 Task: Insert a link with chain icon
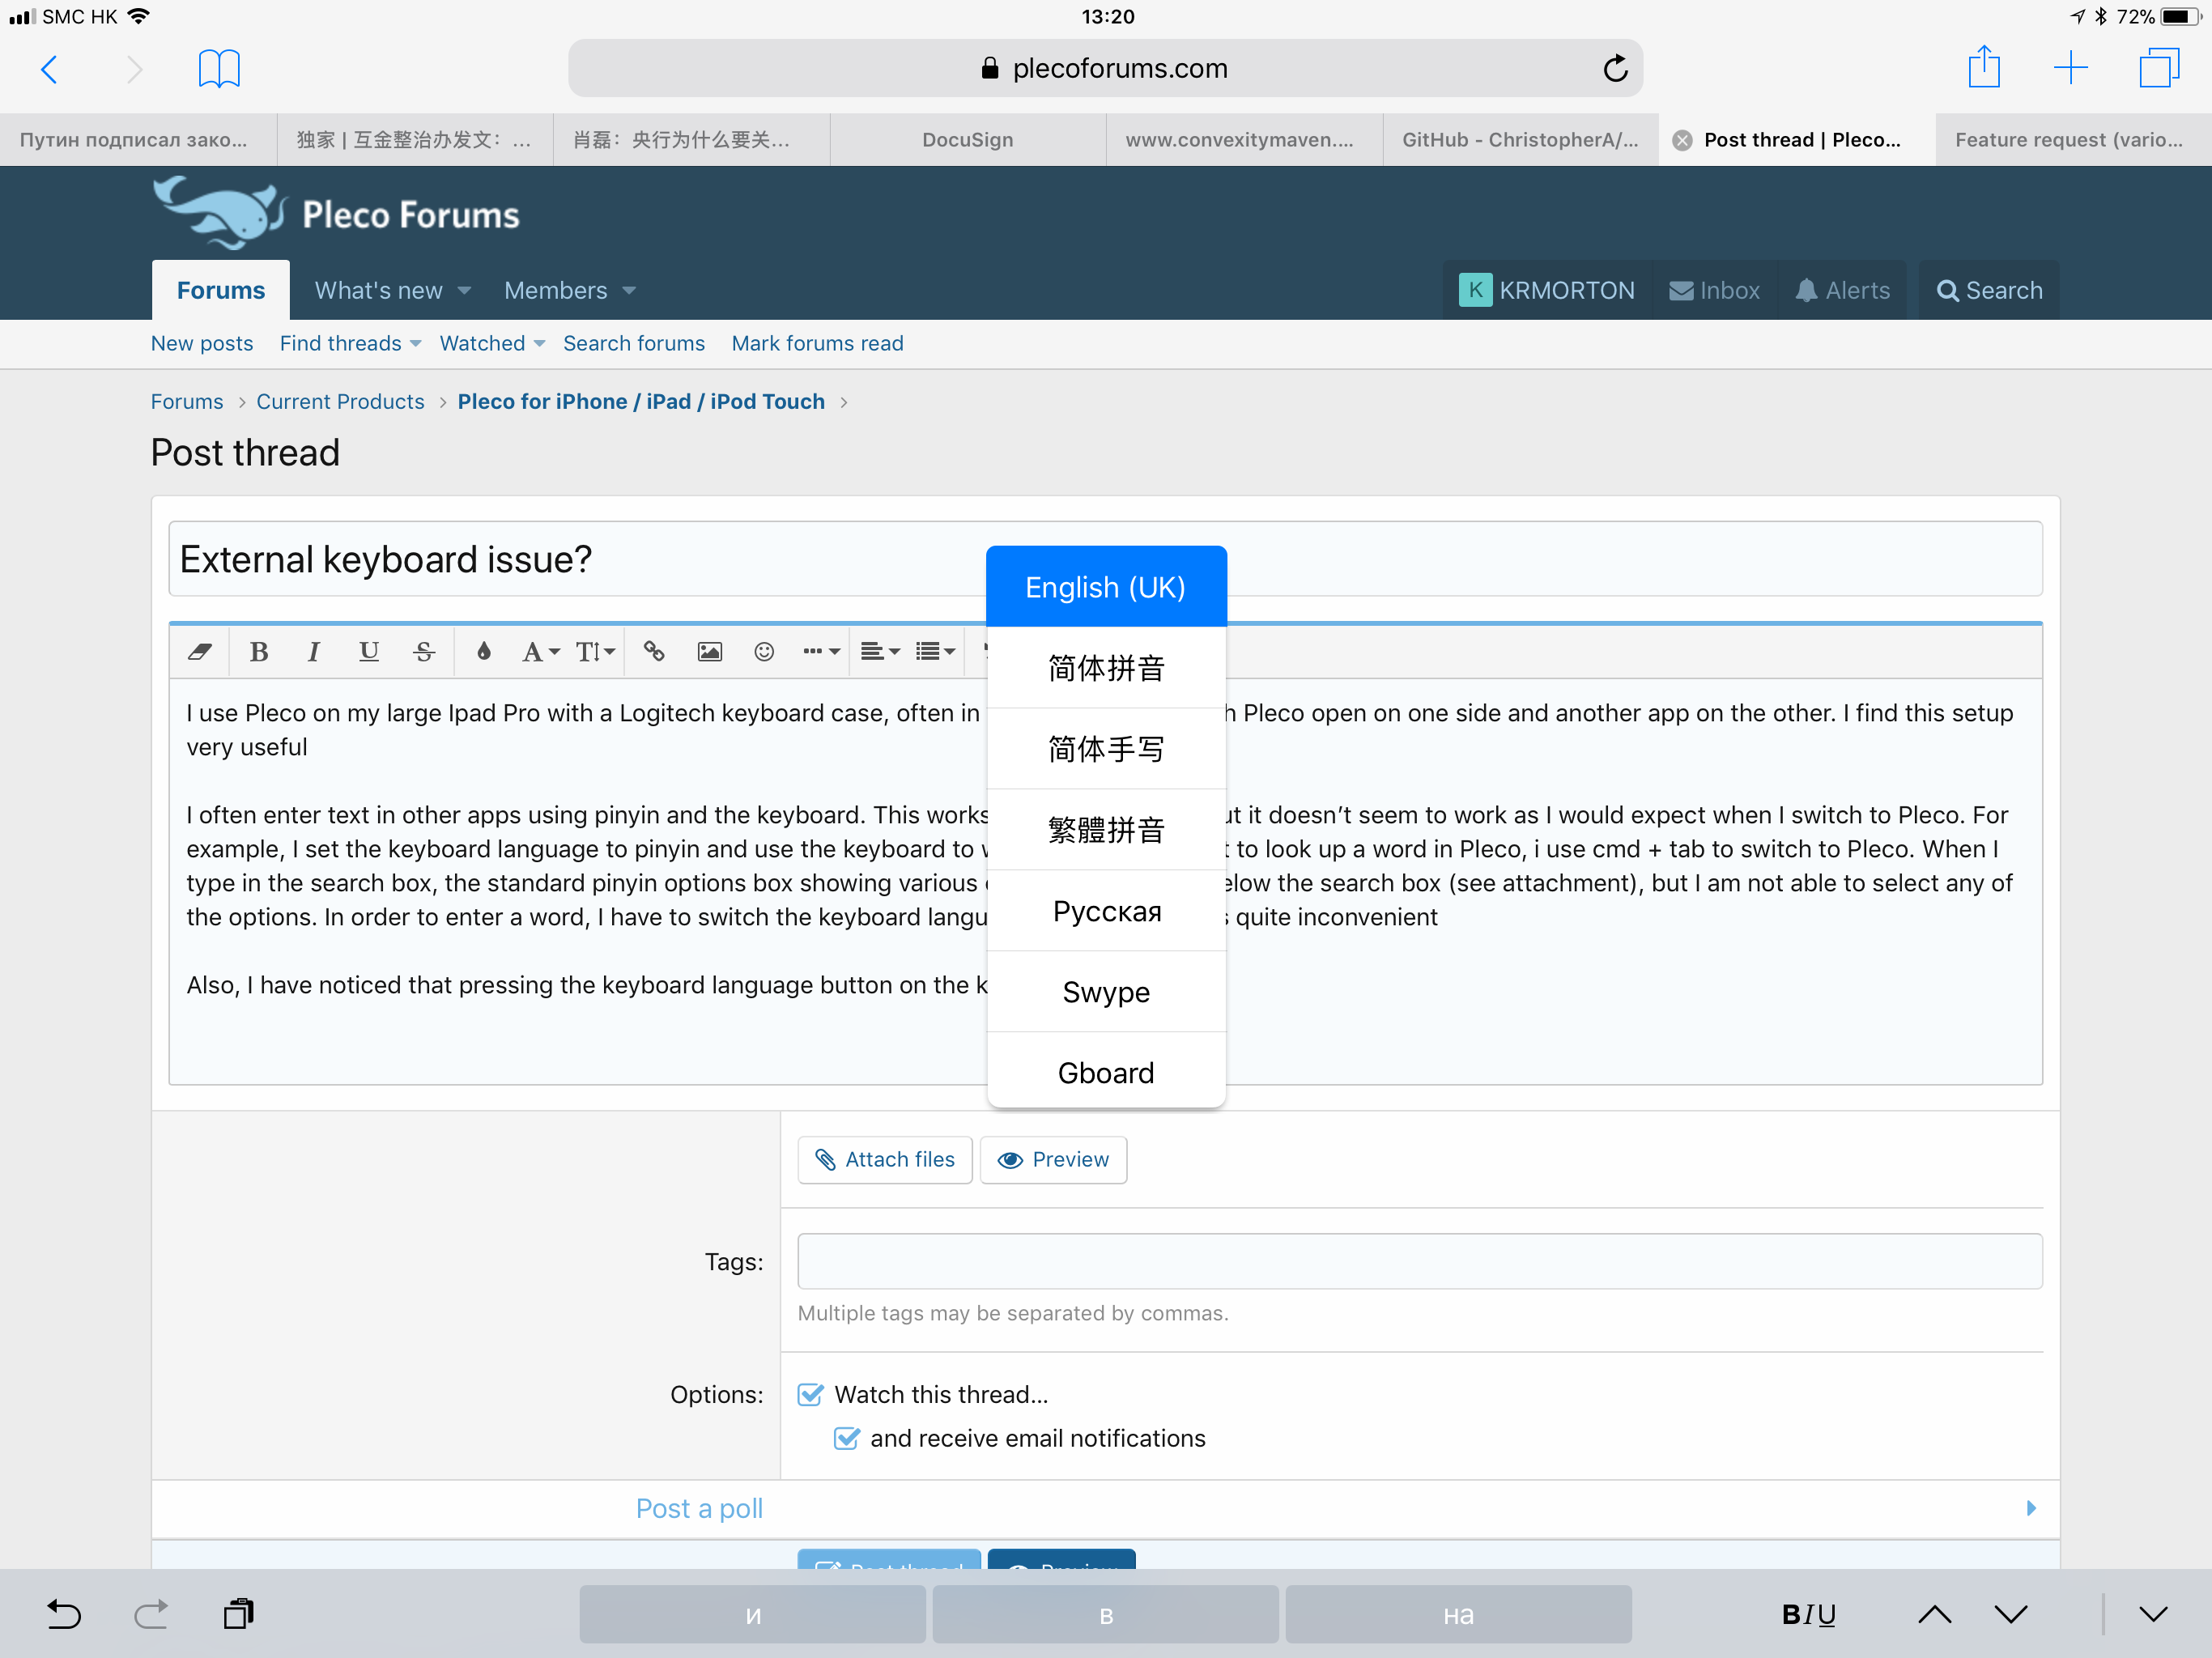(x=654, y=652)
